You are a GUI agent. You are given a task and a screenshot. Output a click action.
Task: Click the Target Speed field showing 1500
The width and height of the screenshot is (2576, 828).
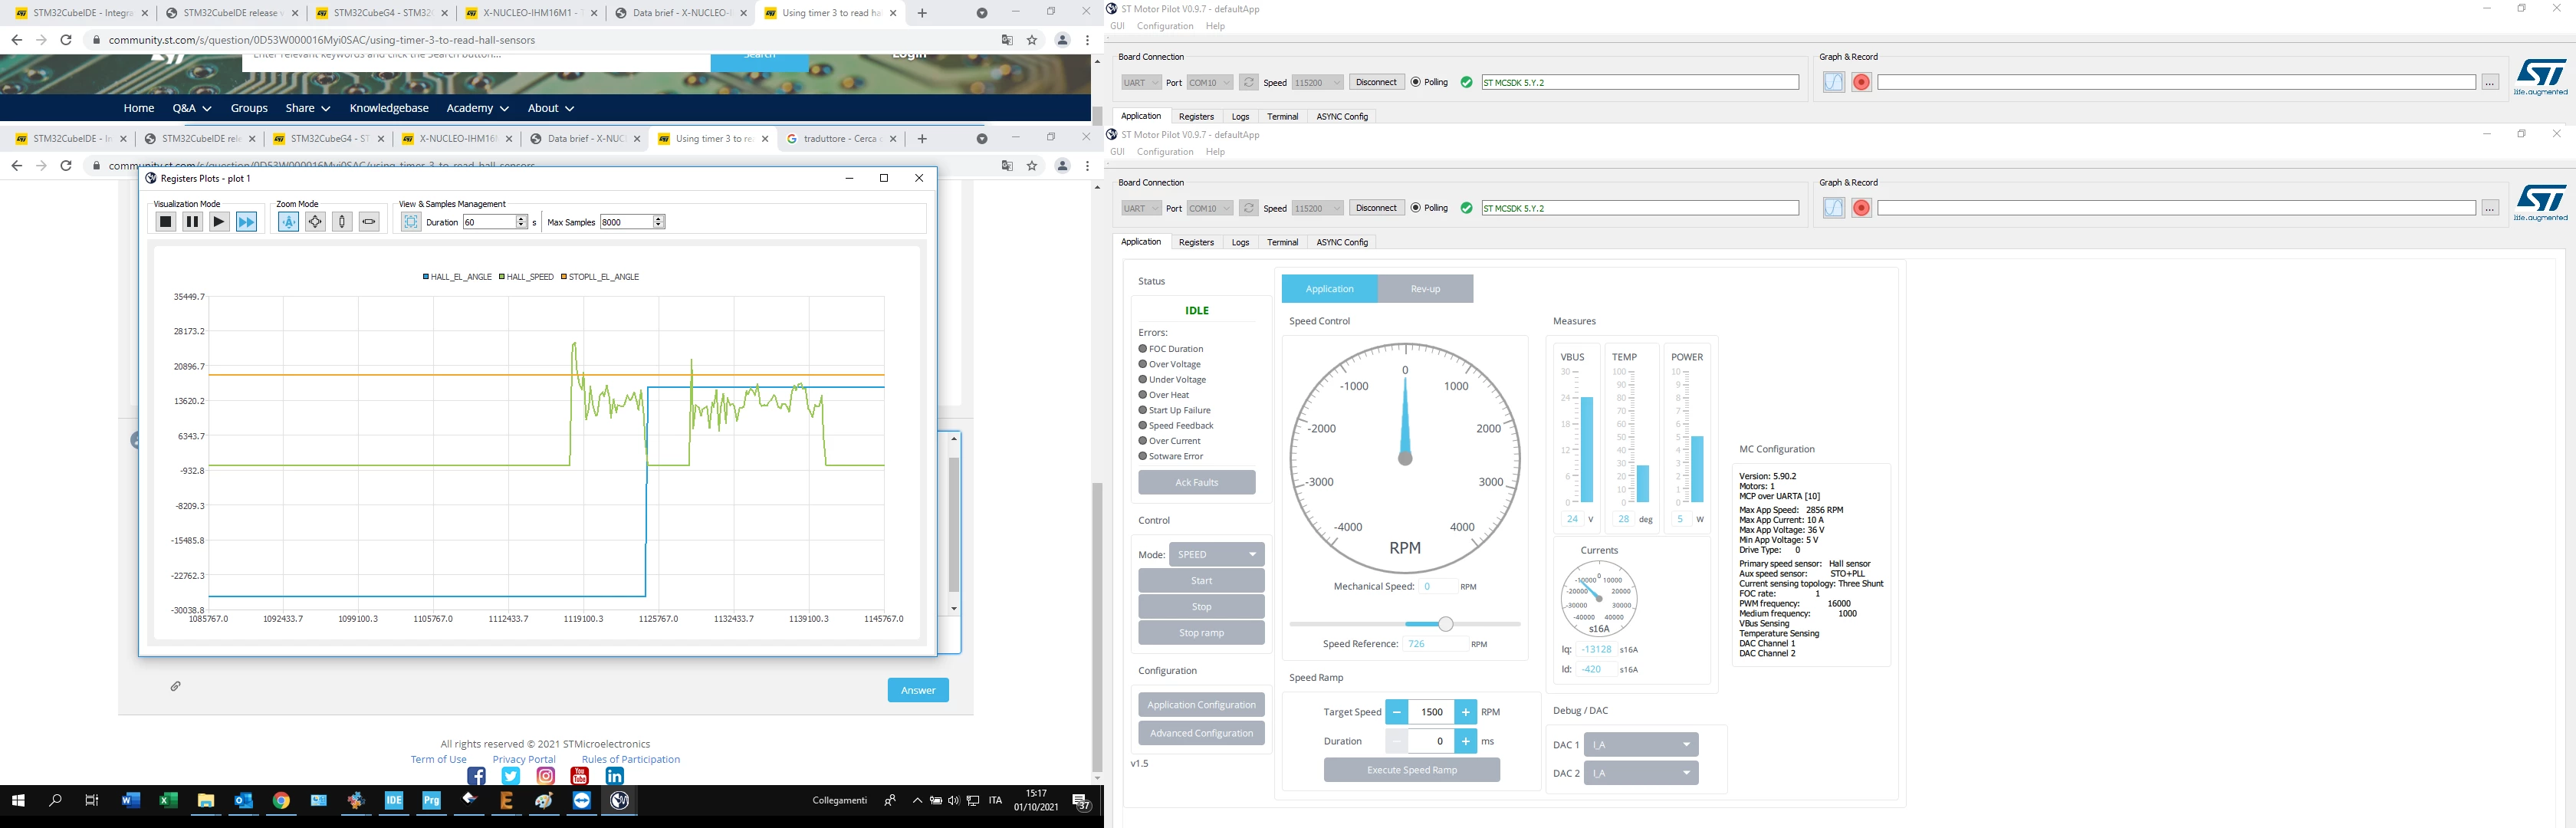pyautogui.click(x=1431, y=712)
